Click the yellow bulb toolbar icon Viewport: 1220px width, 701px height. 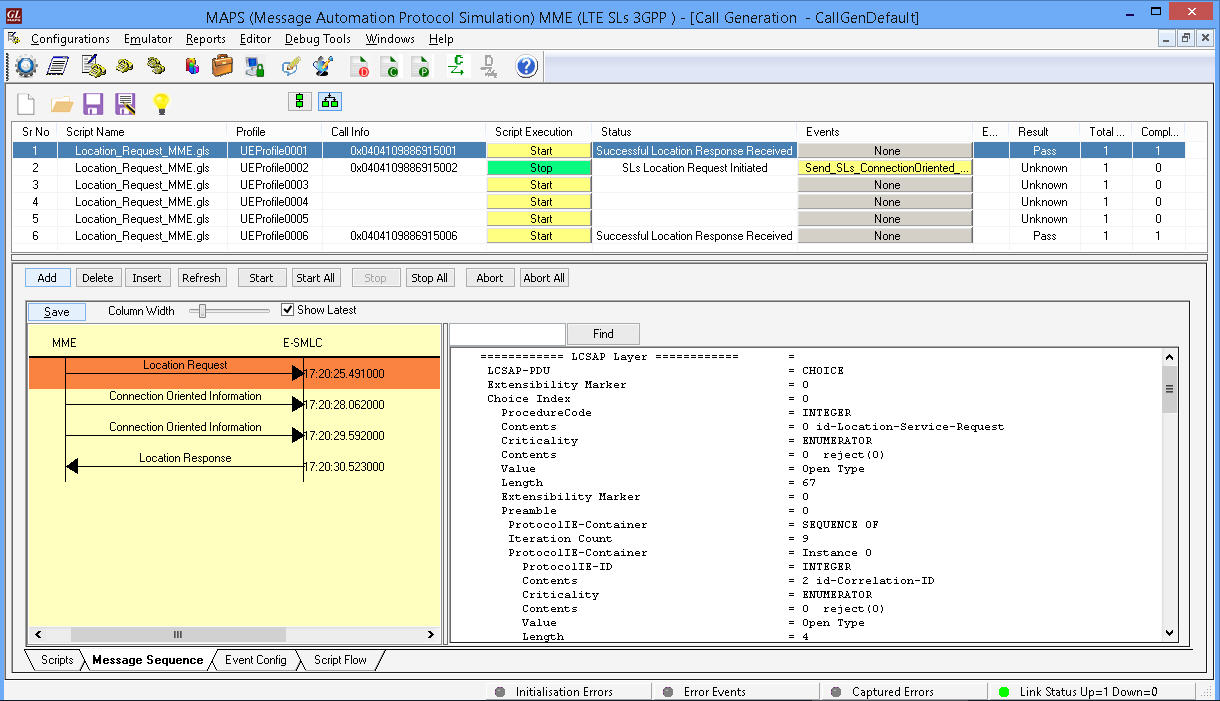coord(161,101)
